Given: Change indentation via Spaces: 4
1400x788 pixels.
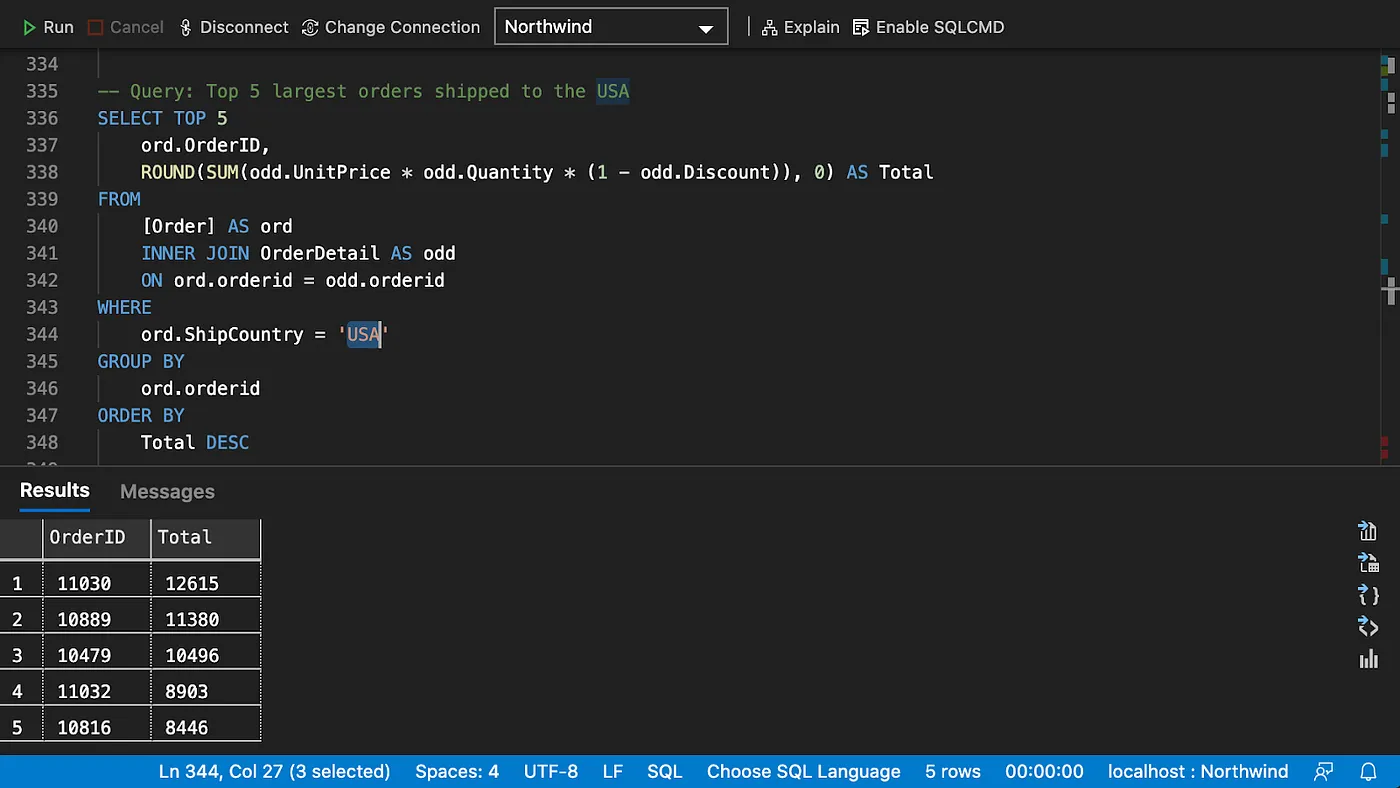Looking at the screenshot, I should click(457, 771).
